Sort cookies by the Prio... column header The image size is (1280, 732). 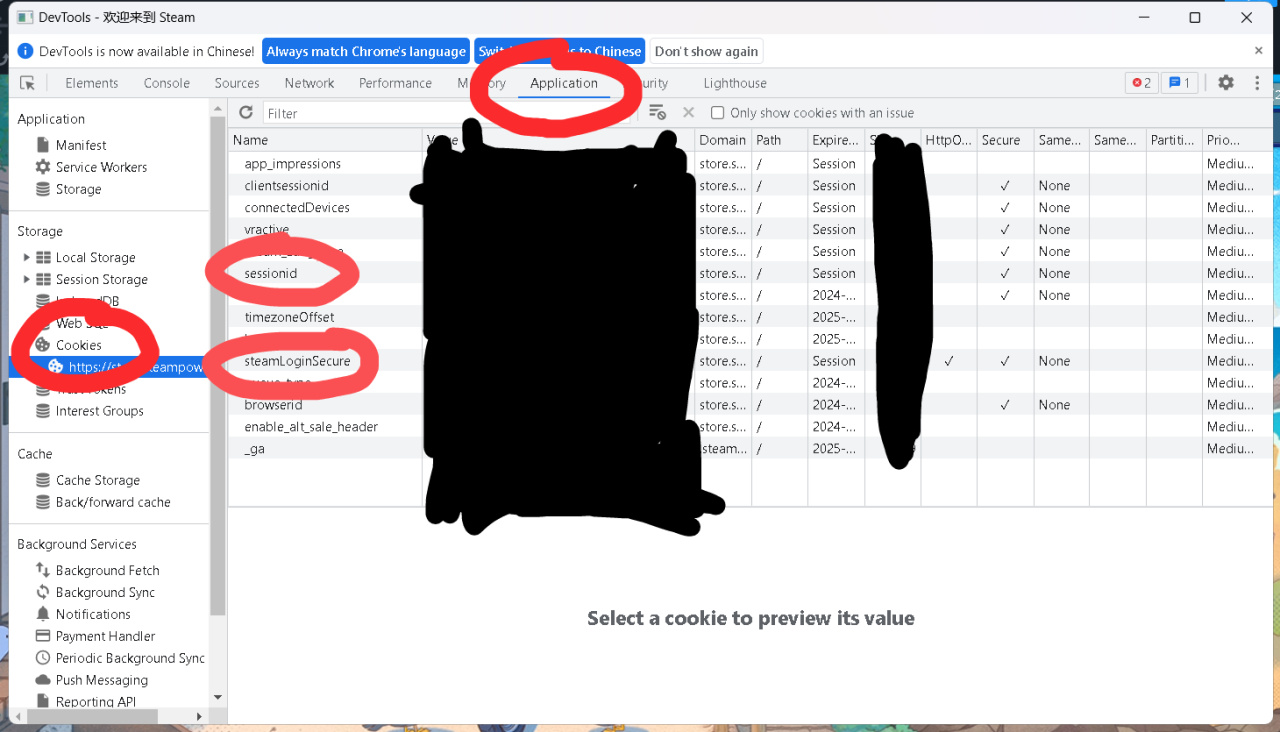click(1237, 140)
